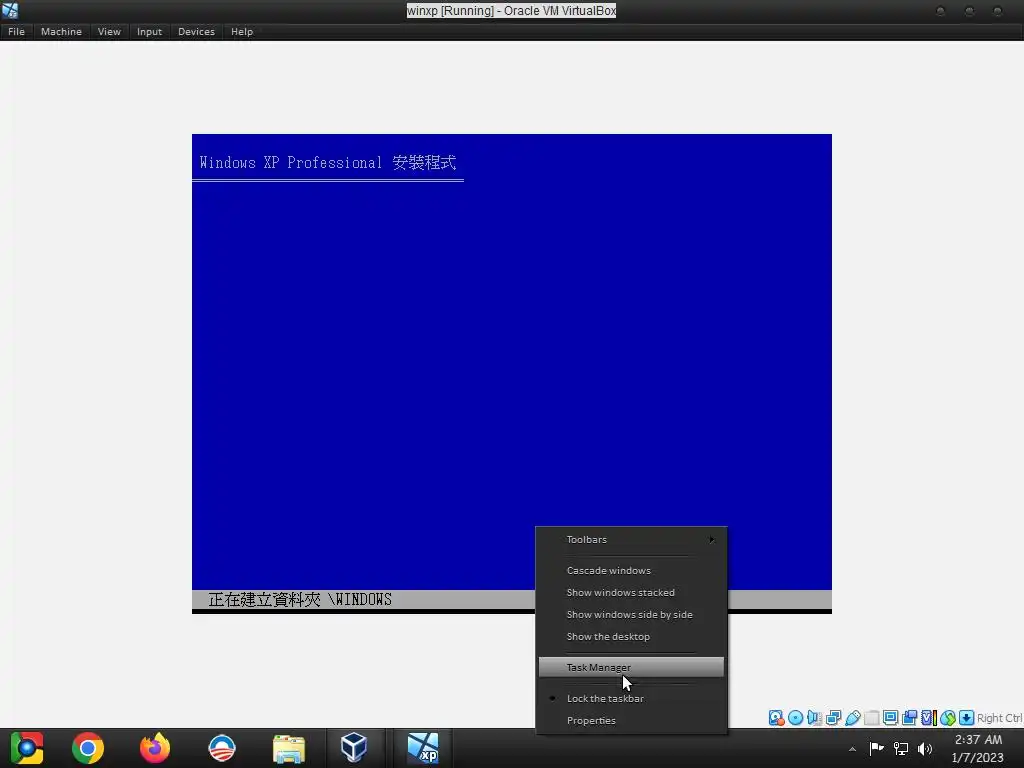Show hidden system tray icons

tap(852, 749)
